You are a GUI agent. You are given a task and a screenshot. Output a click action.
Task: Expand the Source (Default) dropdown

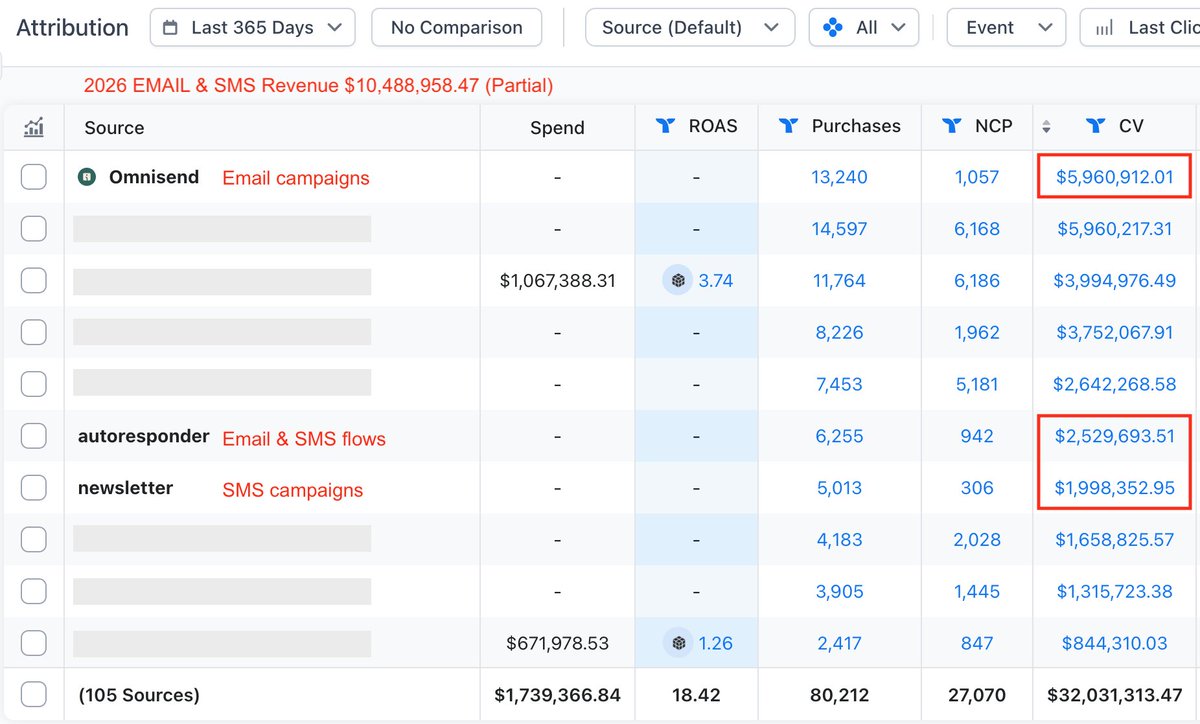(690, 28)
